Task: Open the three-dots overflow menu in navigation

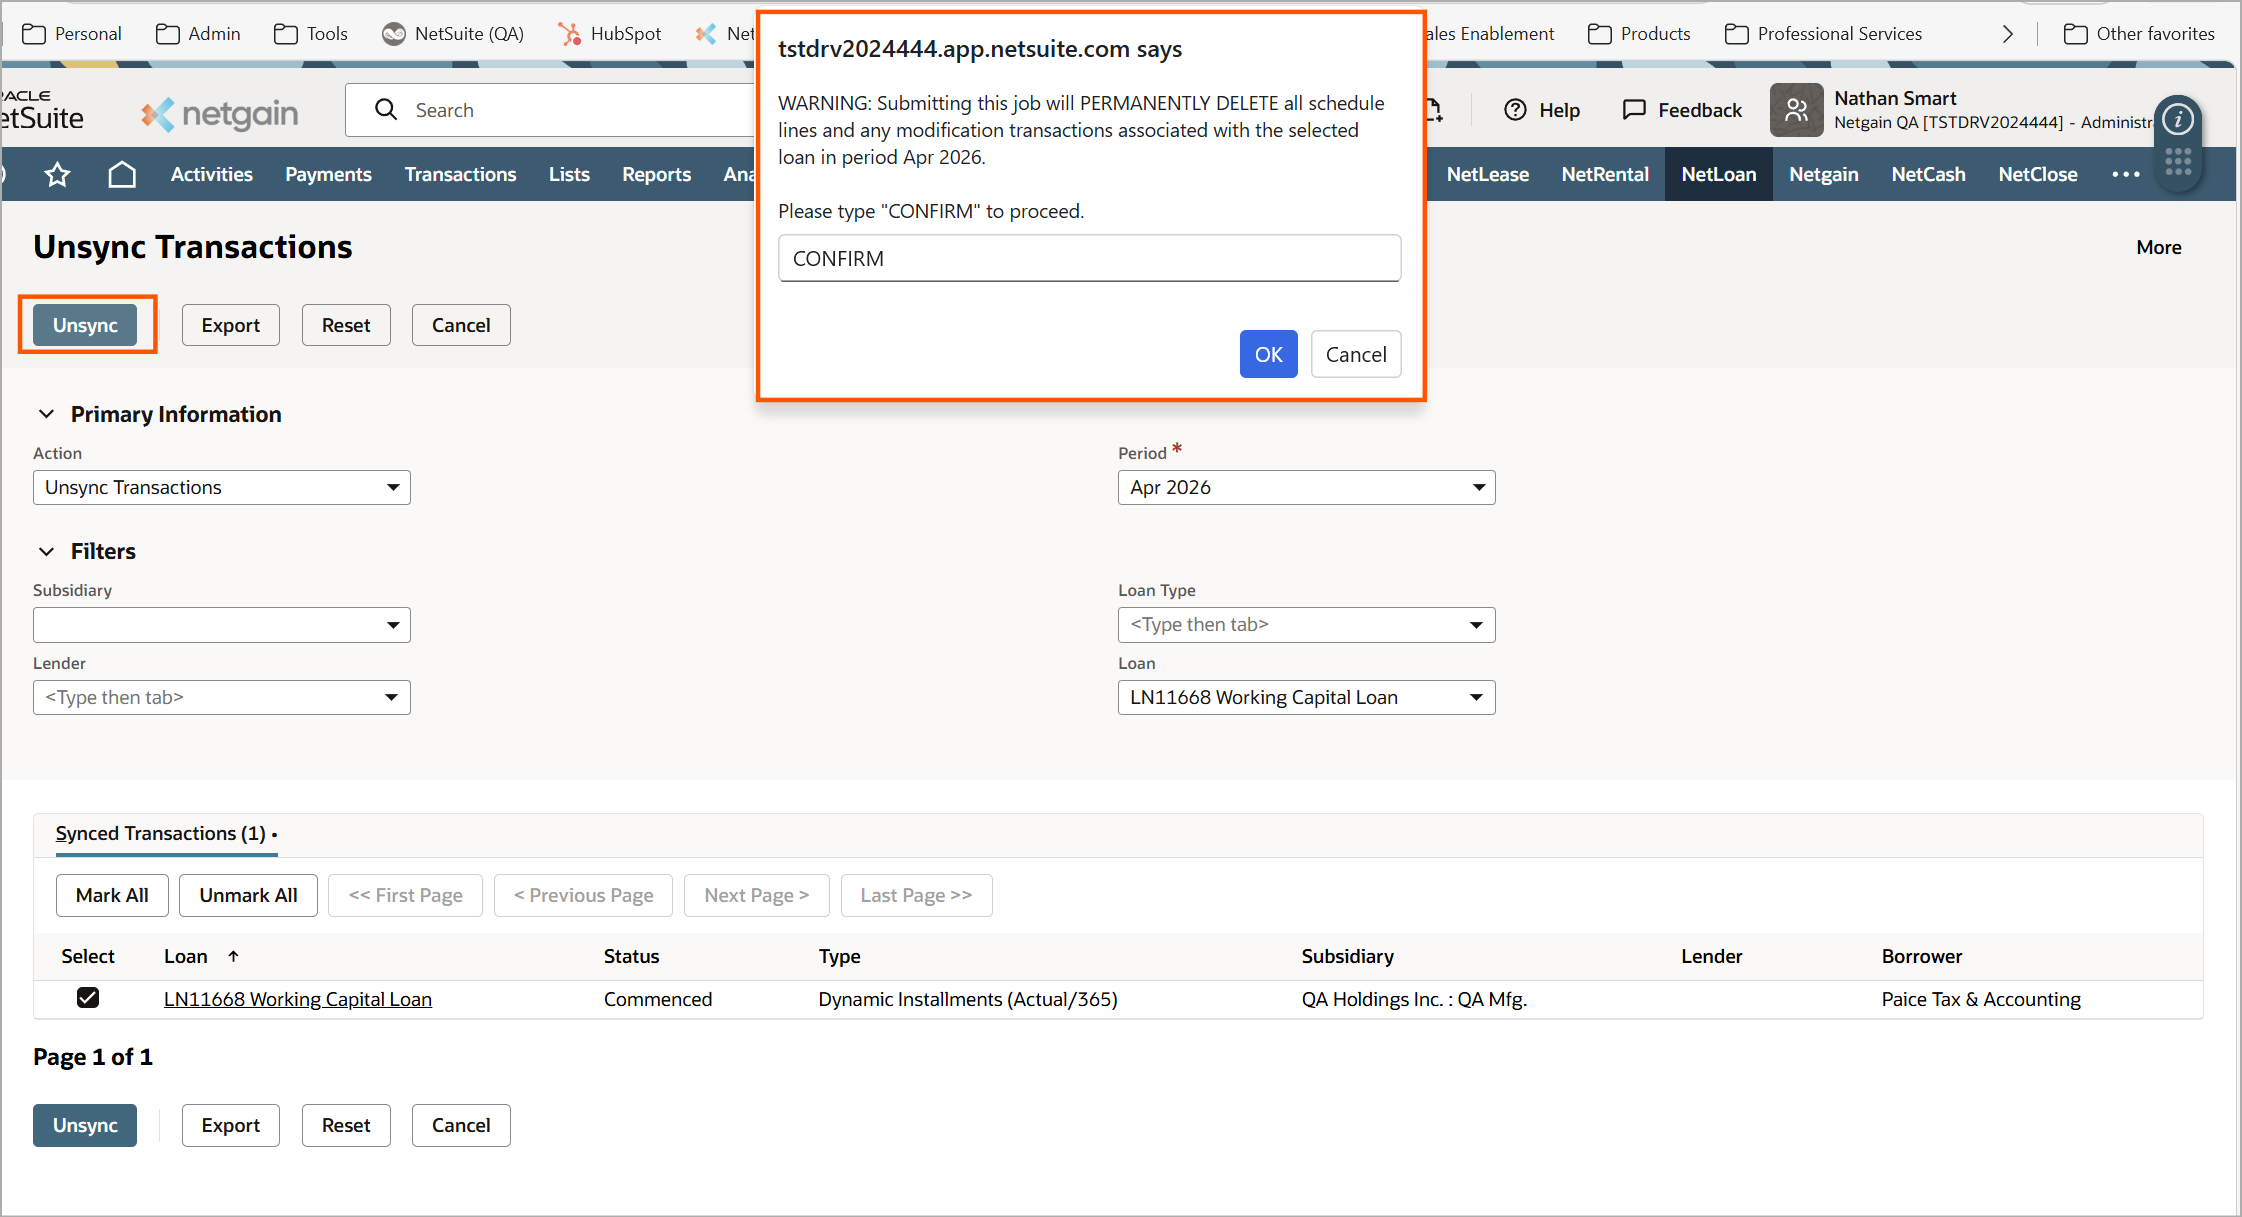Action: pyautogui.click(x=2125, y=175)
